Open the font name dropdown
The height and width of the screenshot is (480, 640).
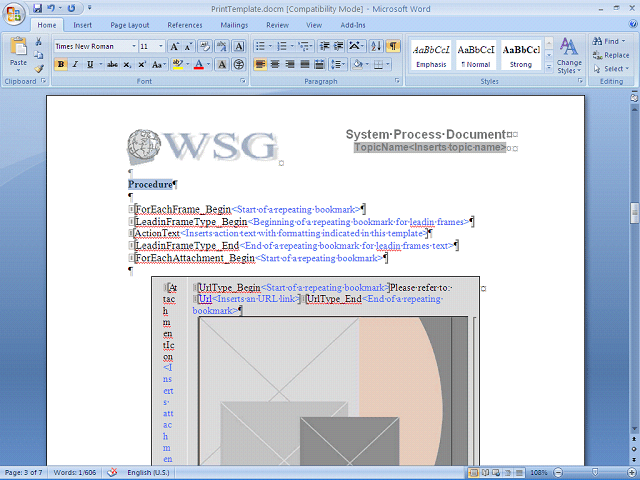coord(133,47)
